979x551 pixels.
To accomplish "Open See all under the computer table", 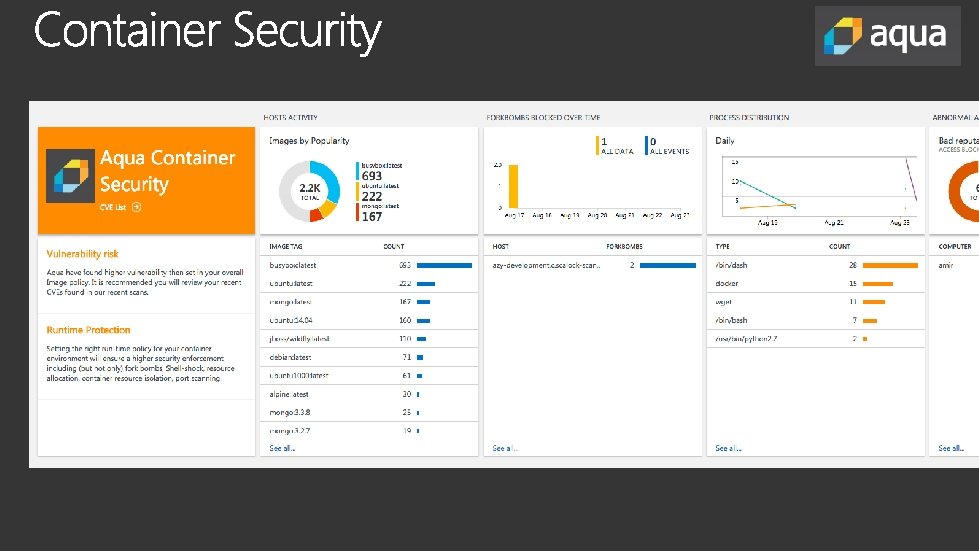I will coord(951,448).
